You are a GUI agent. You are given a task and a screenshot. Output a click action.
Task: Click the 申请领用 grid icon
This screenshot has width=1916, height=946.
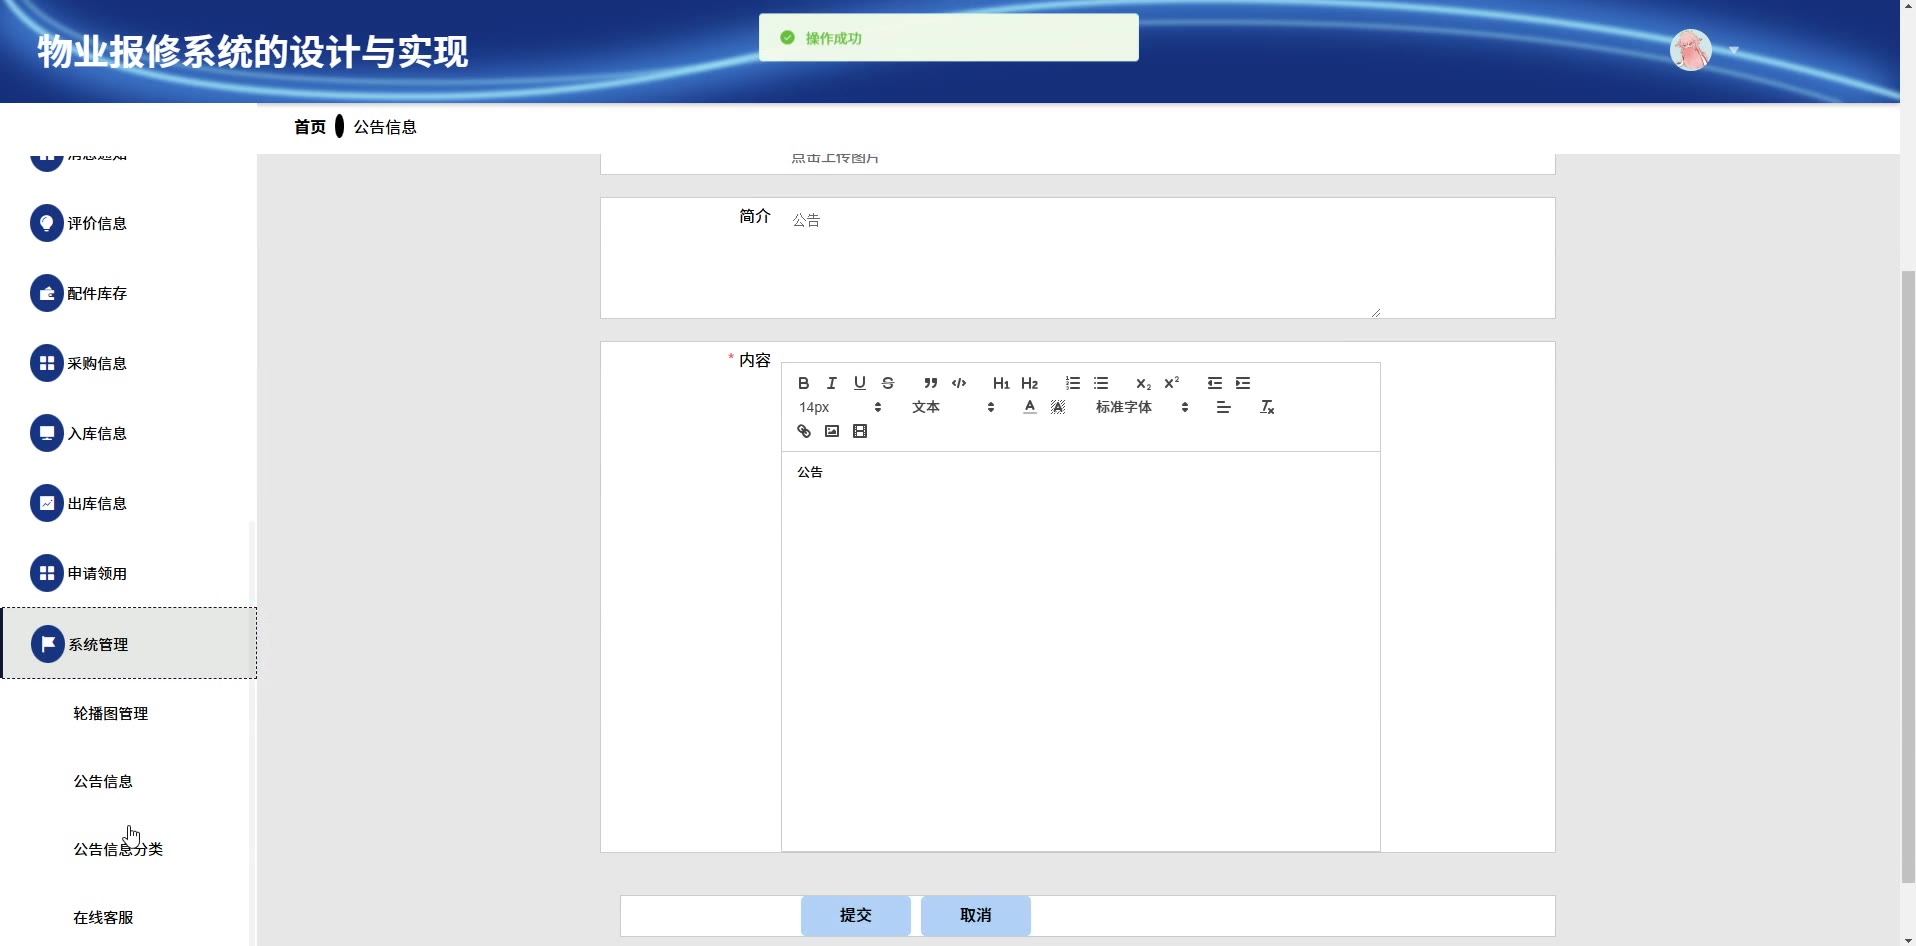[47, 573]
